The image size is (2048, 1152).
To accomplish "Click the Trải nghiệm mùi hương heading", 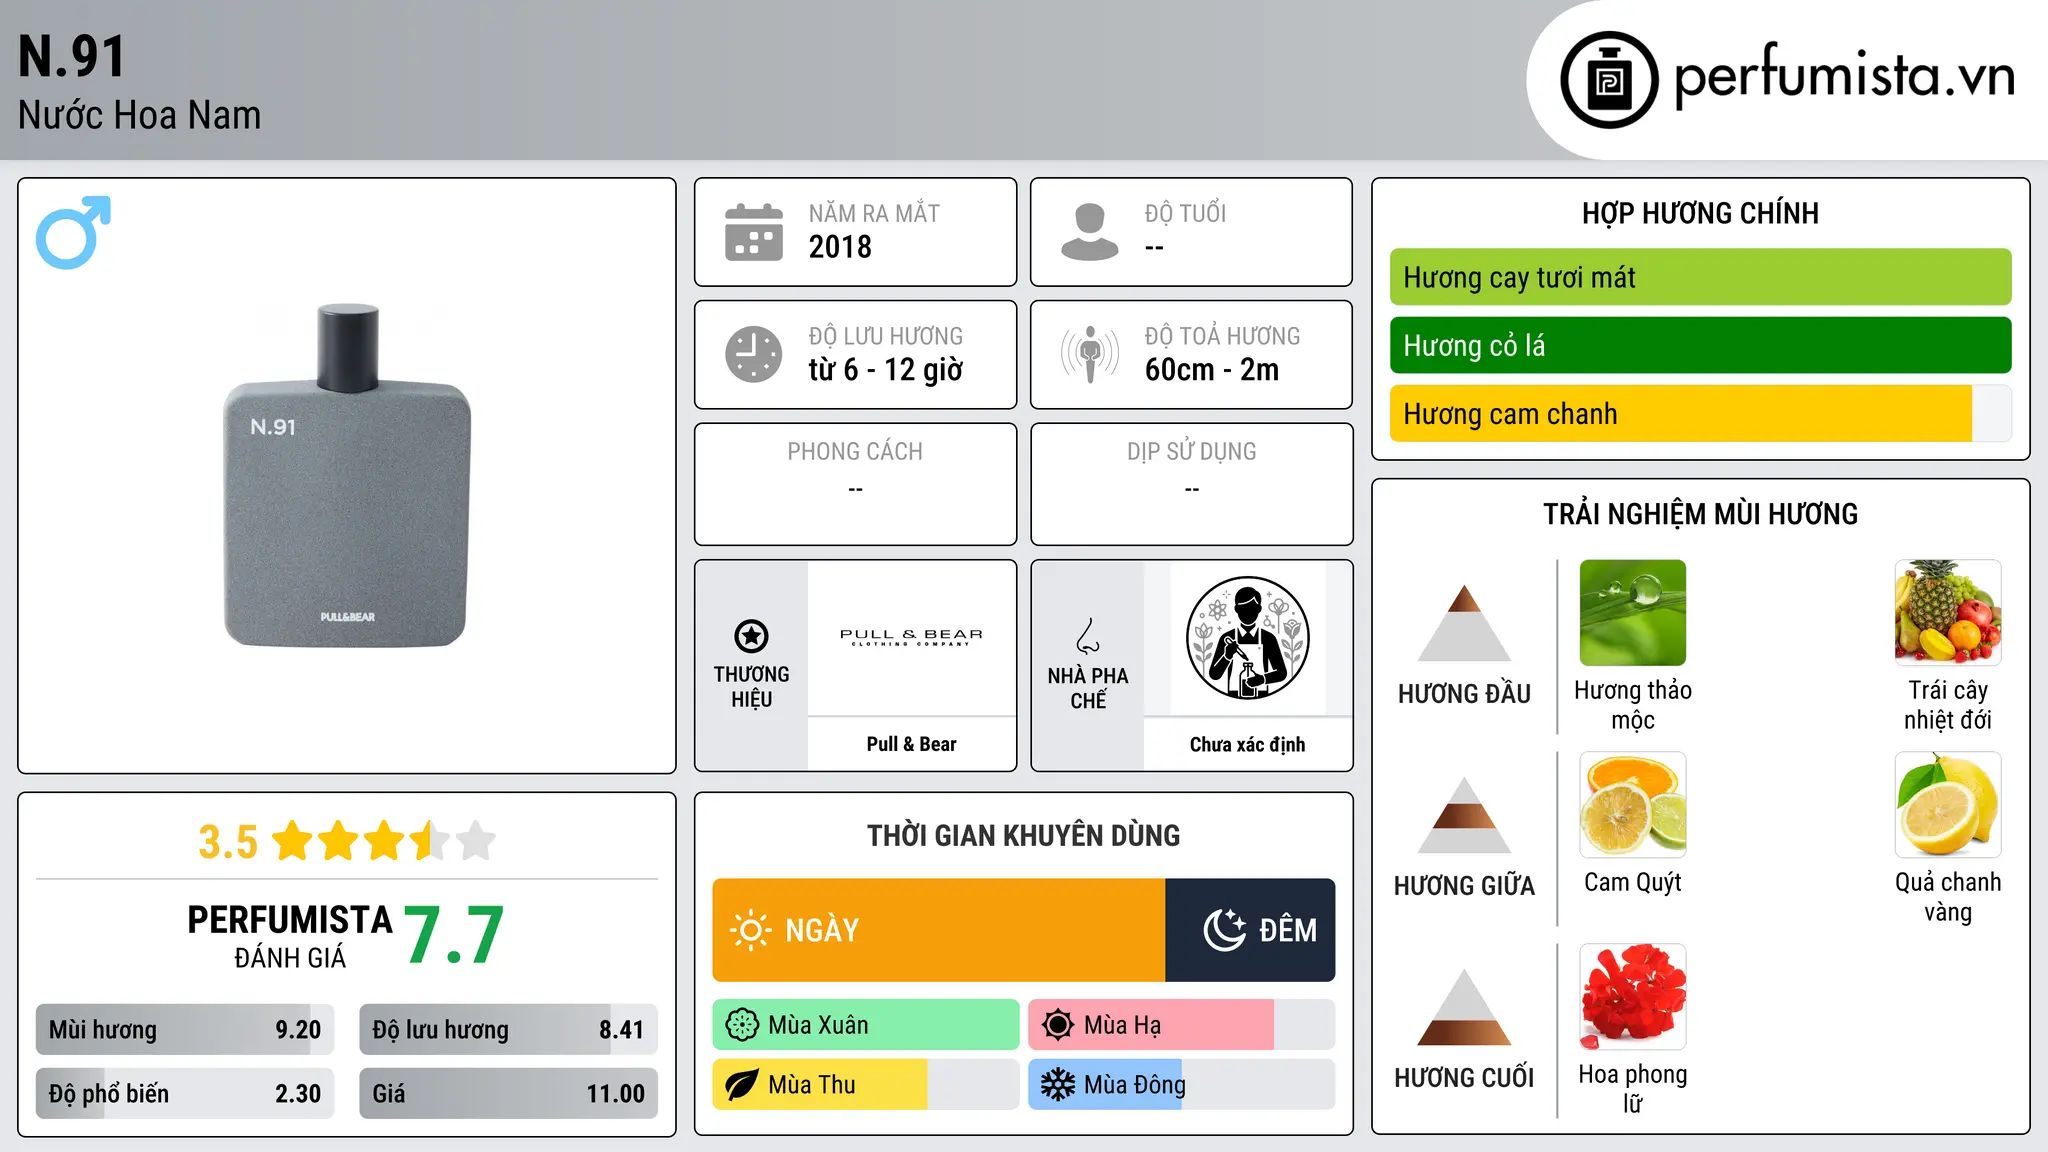I will [1700, 514].
